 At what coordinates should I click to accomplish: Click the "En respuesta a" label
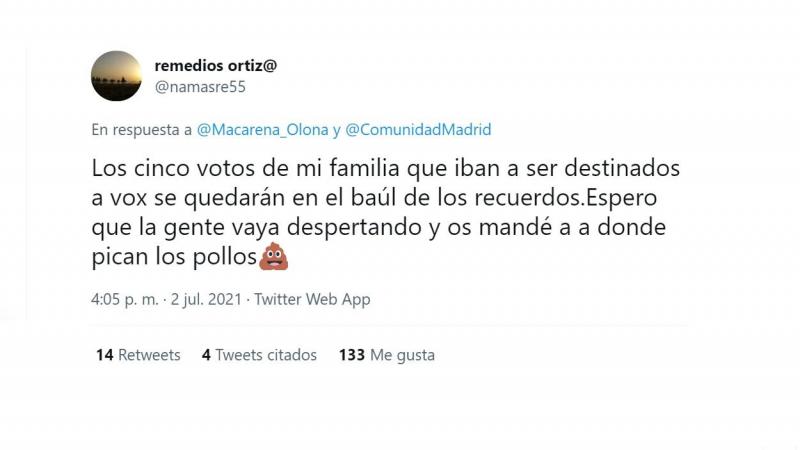coord(141,130)
